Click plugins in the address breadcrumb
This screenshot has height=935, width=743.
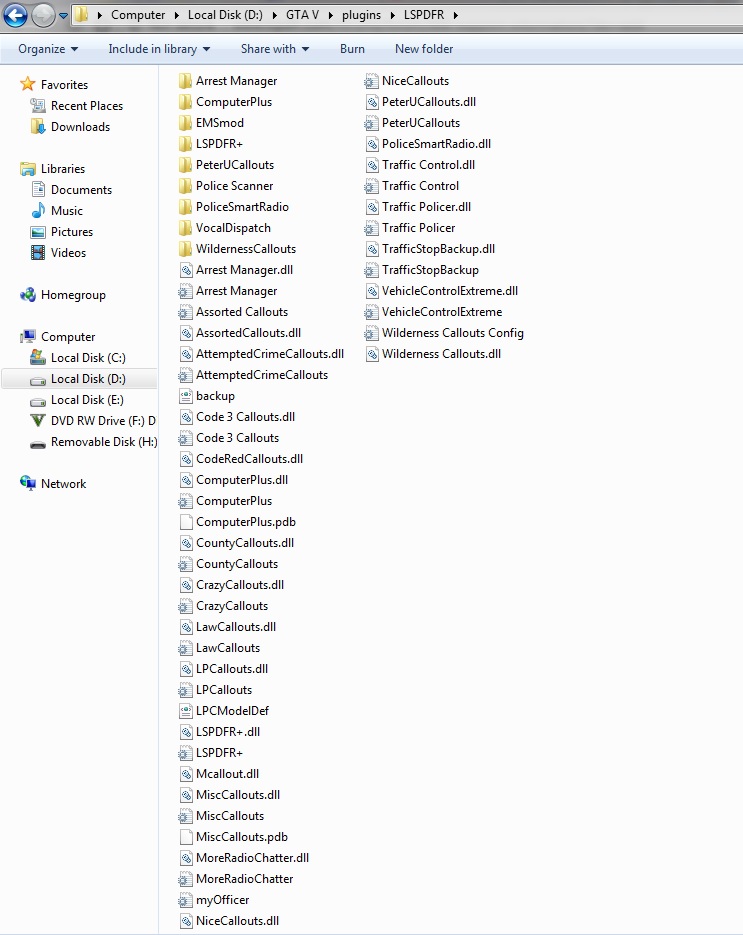coord(361,15)
